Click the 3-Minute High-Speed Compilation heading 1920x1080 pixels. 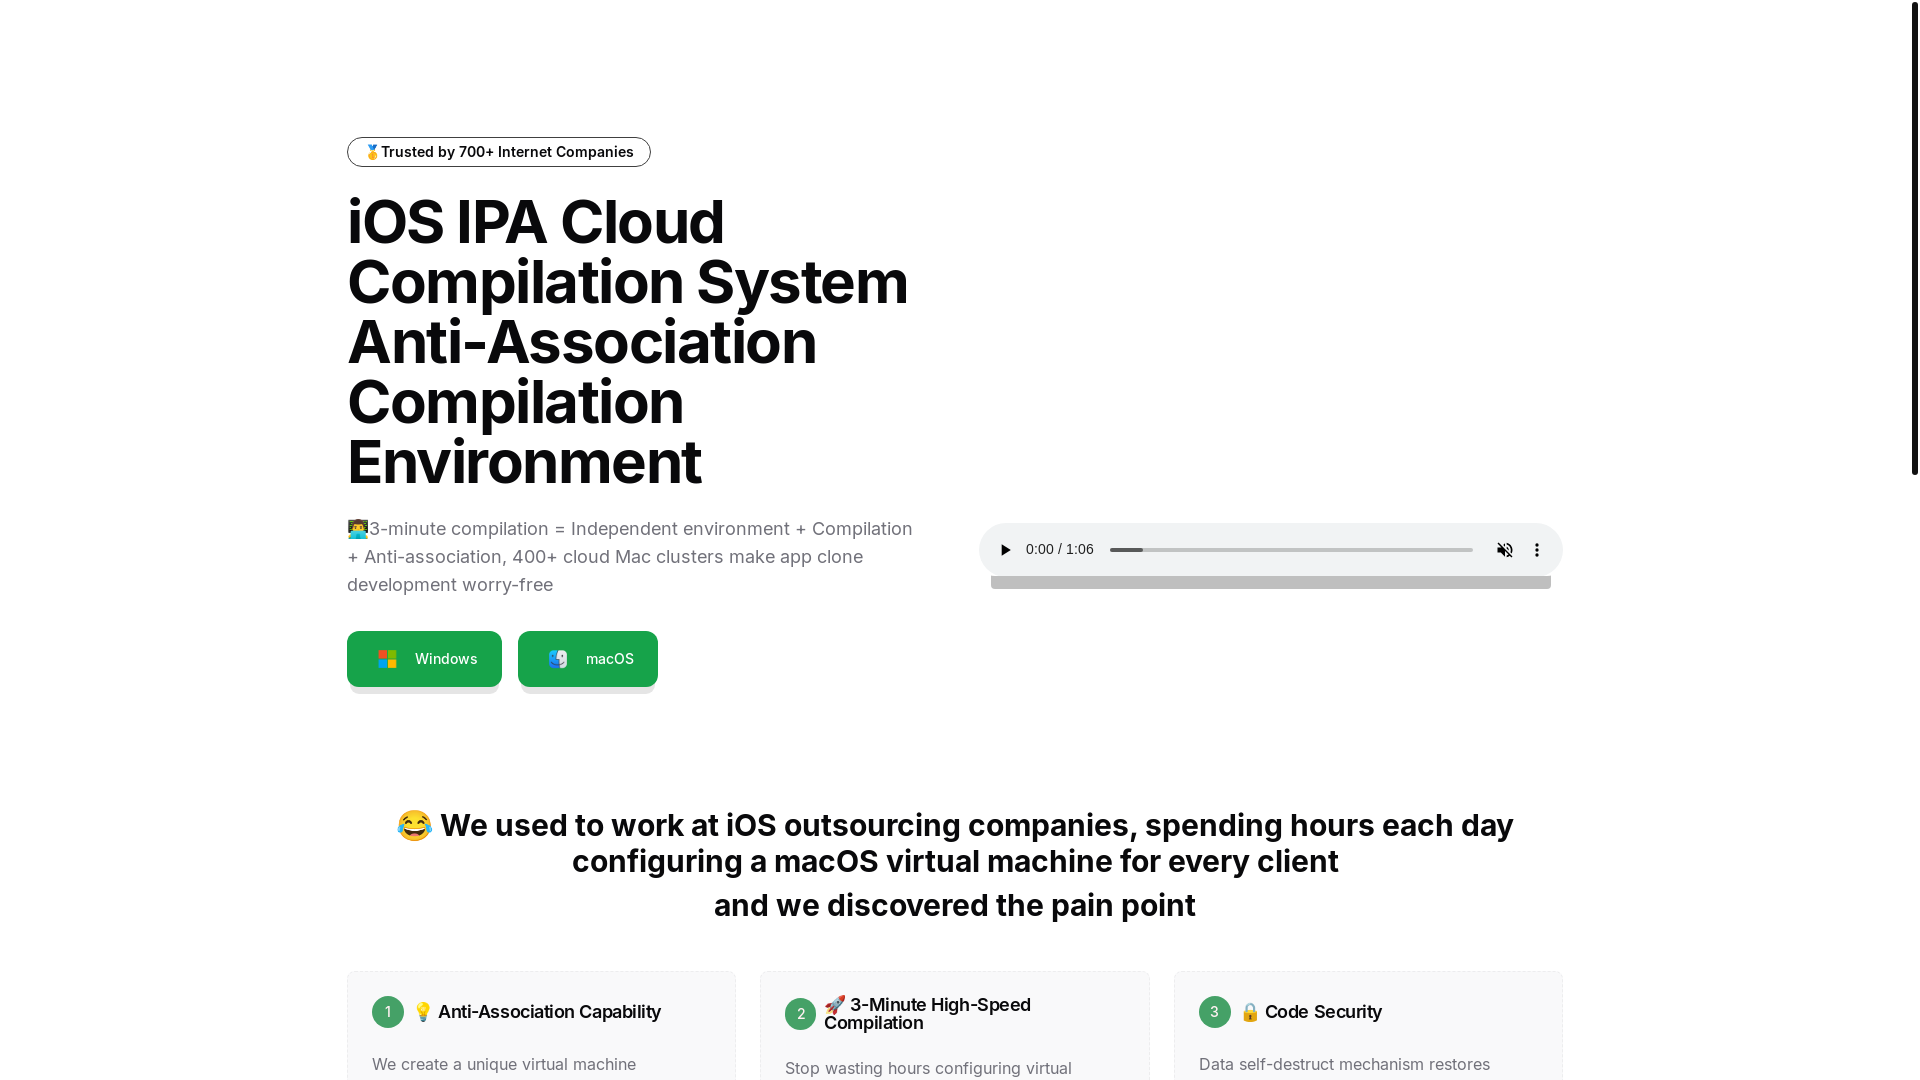(927, 1014)
